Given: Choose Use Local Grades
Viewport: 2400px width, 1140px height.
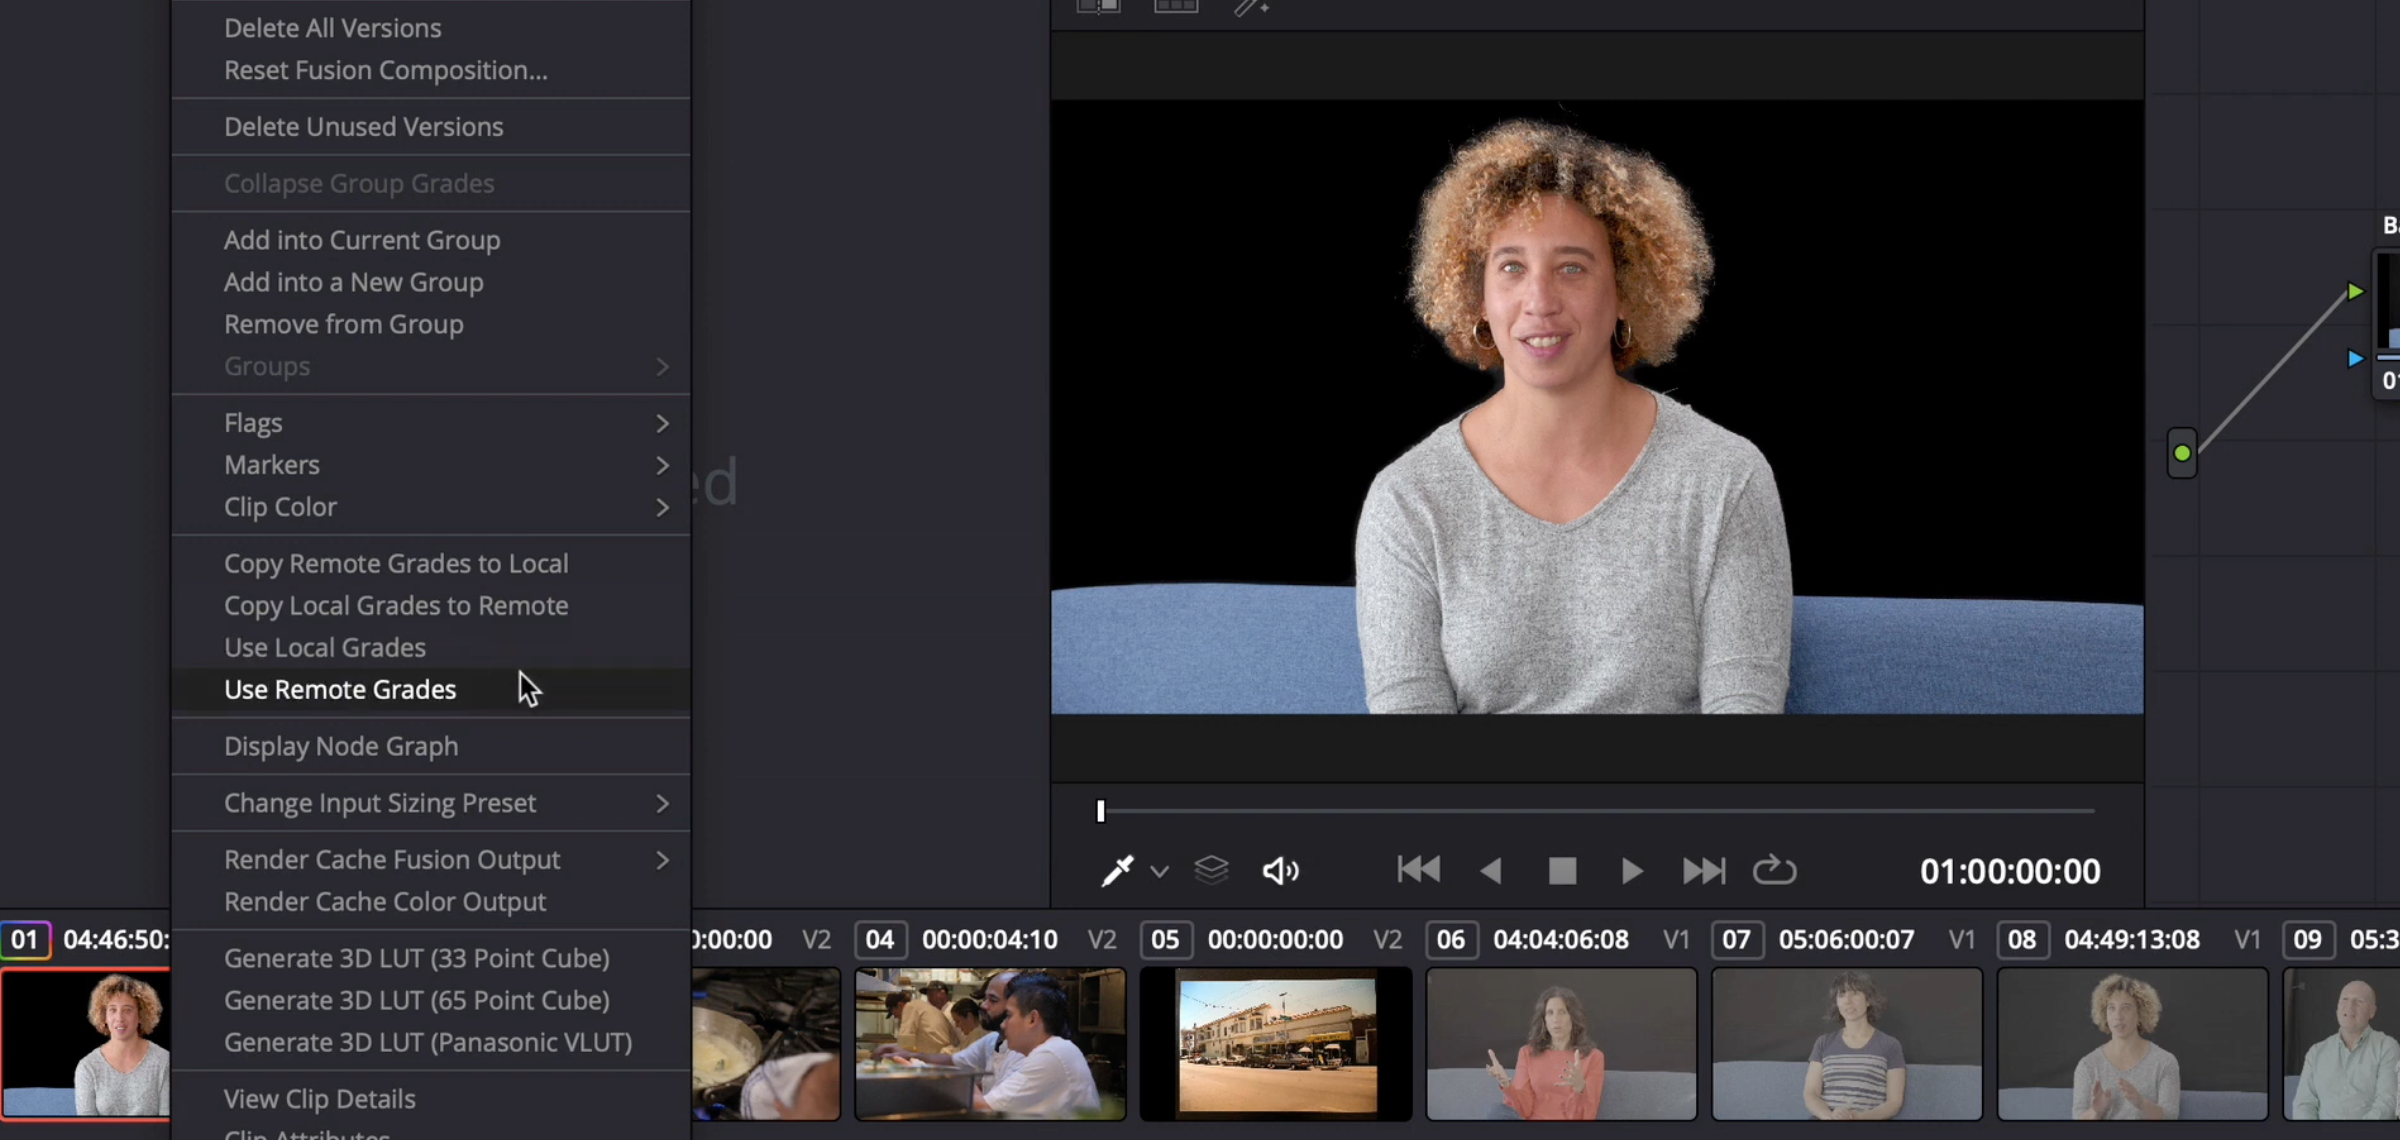Looking at the screenshot, I should click(431, 648).
